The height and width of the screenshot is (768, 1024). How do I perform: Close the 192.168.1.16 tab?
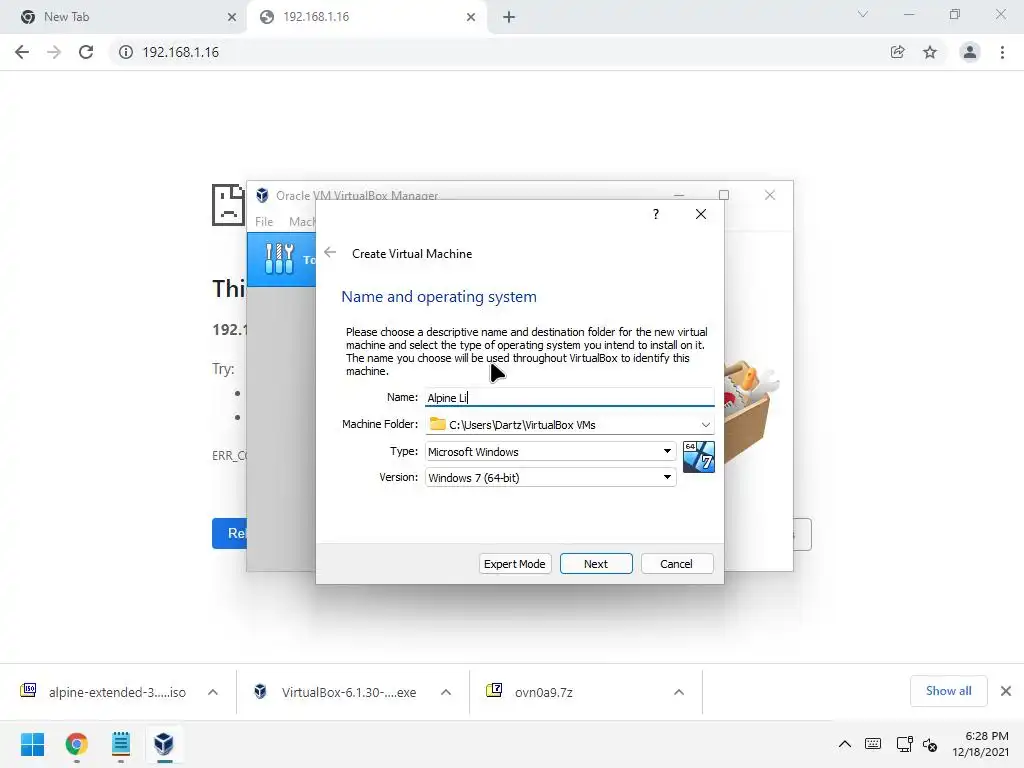(x=471, y=17)
